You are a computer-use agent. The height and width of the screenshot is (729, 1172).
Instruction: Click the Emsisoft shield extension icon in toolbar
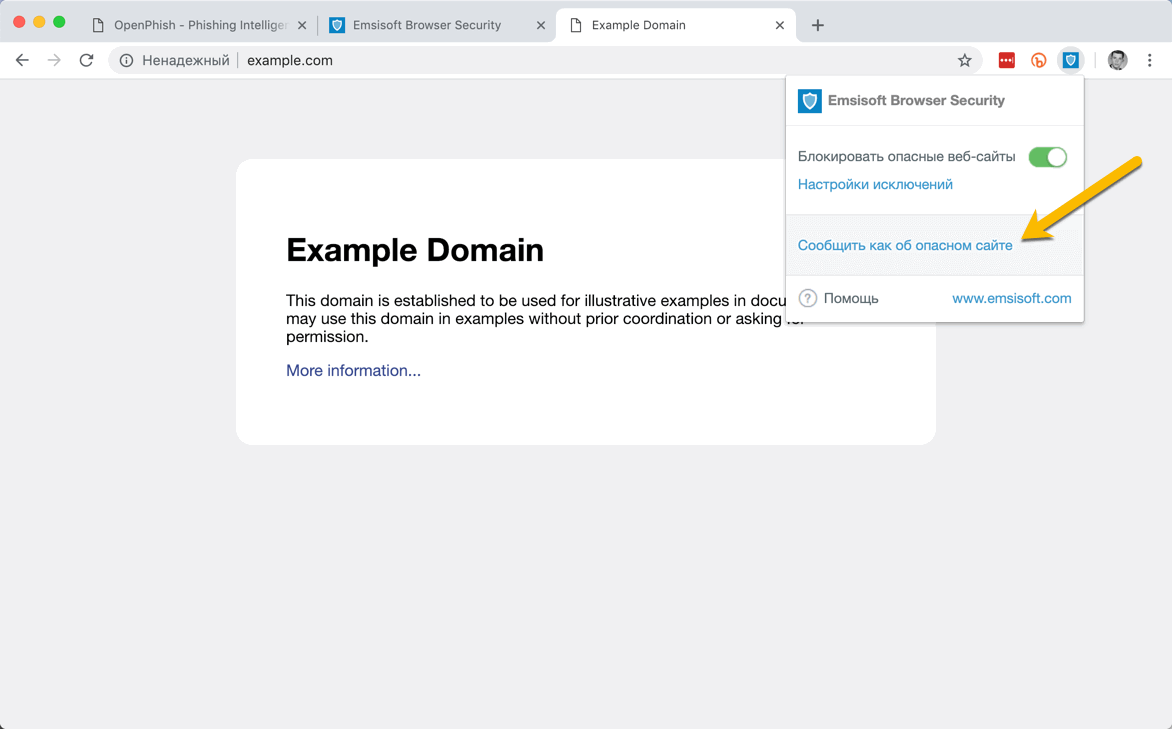tap(1070, 61)
